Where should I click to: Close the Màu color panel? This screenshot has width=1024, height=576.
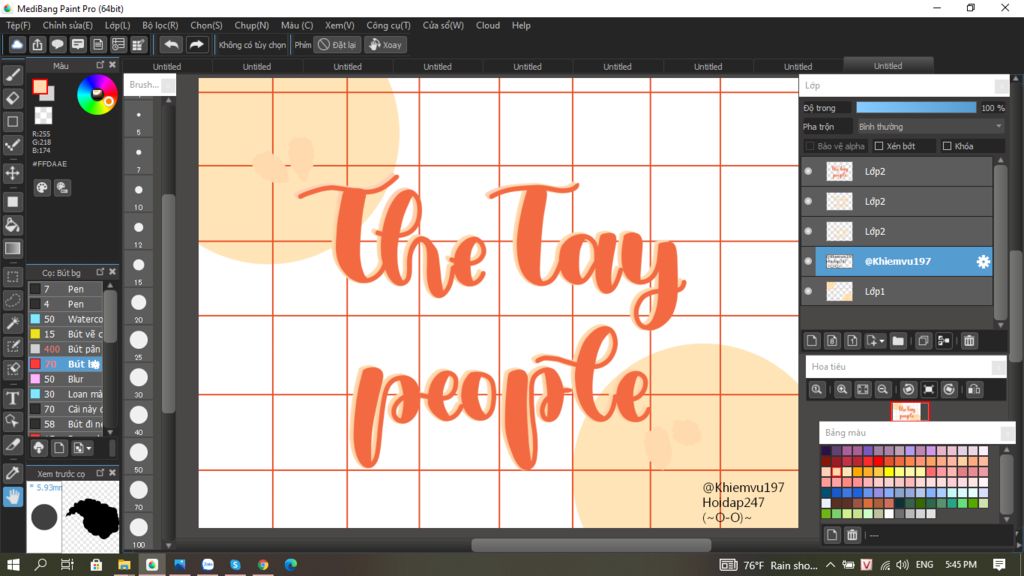(112, 65)
